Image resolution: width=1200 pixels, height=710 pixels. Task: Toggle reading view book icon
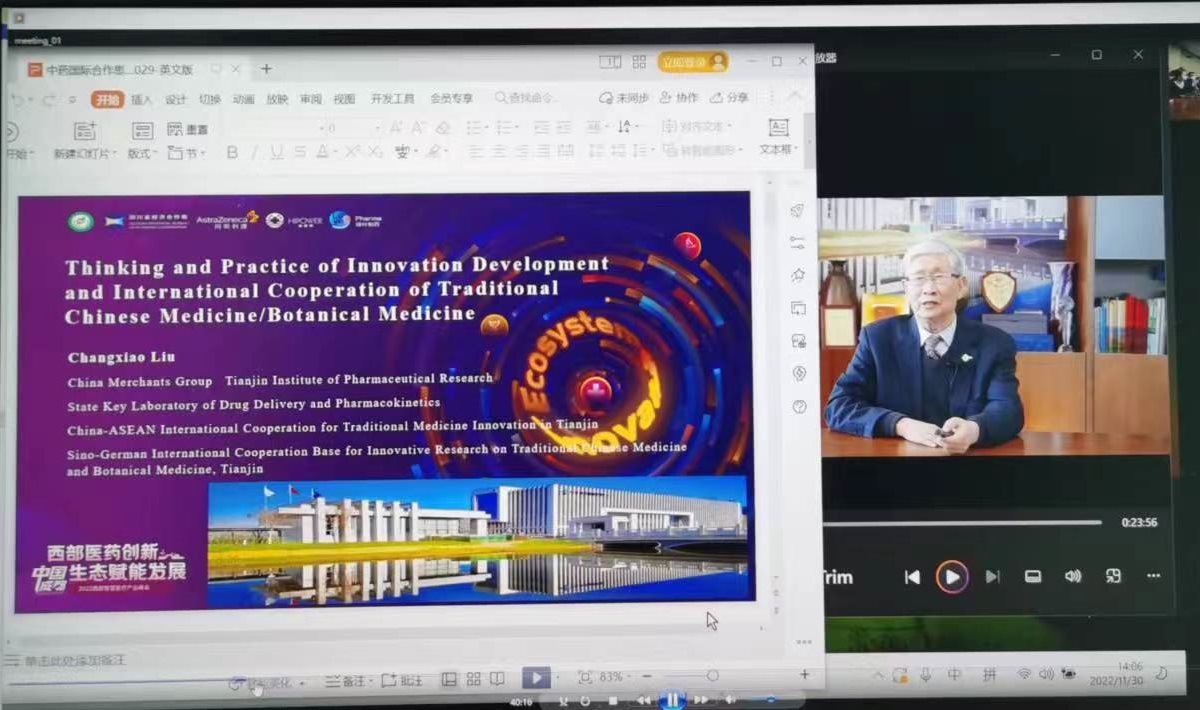tap(497, 679)
